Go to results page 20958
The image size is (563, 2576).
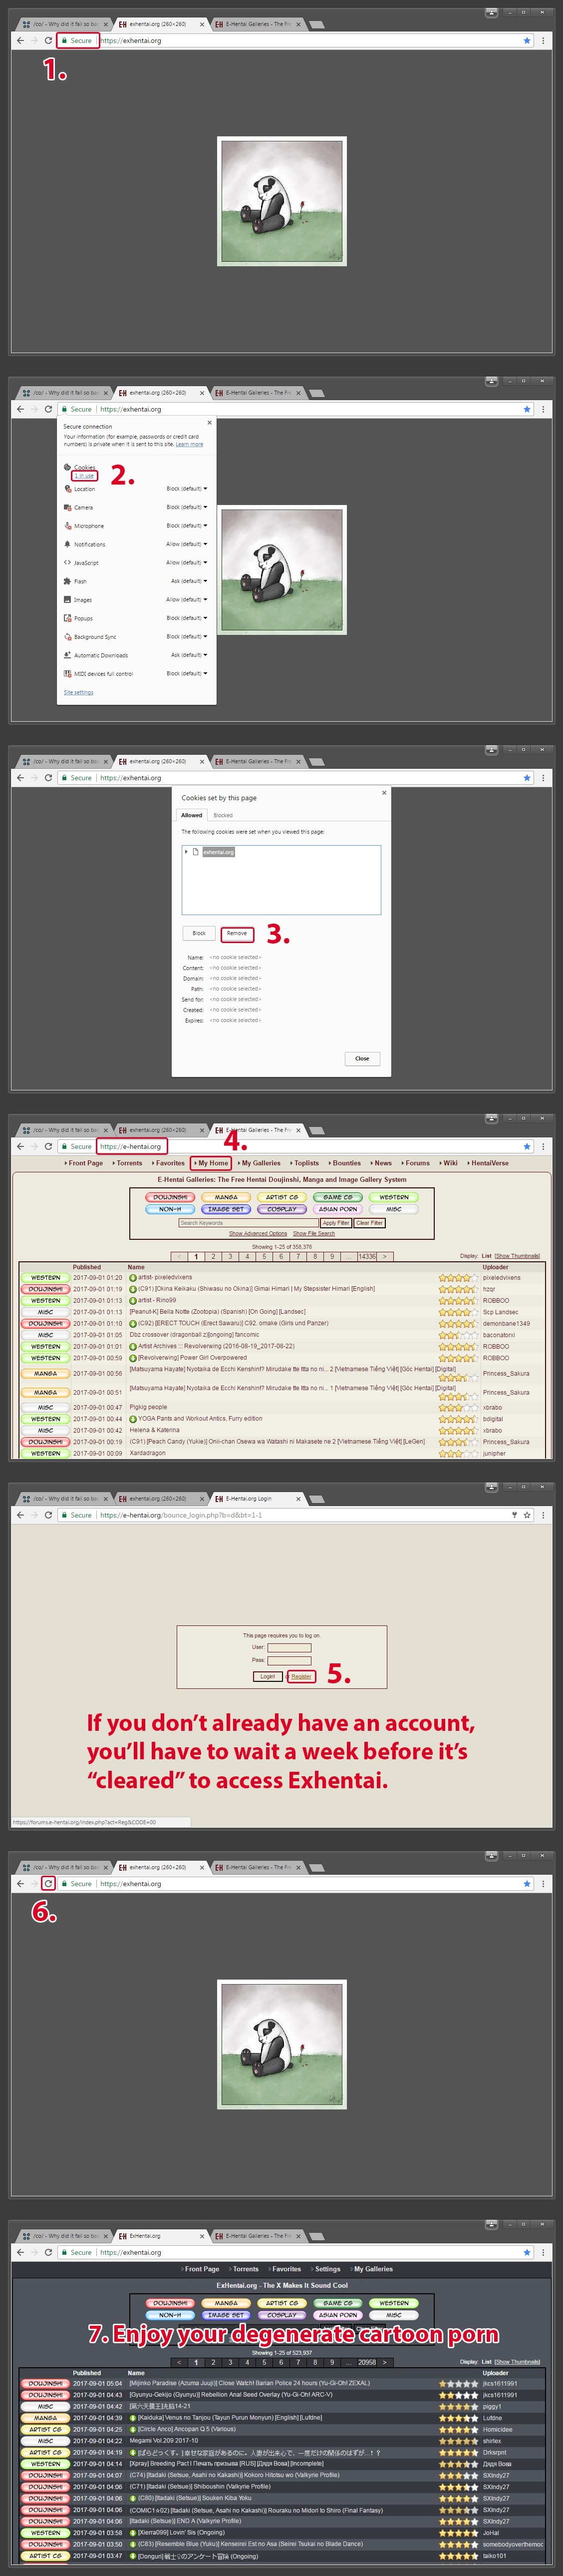coord(367,2363)
